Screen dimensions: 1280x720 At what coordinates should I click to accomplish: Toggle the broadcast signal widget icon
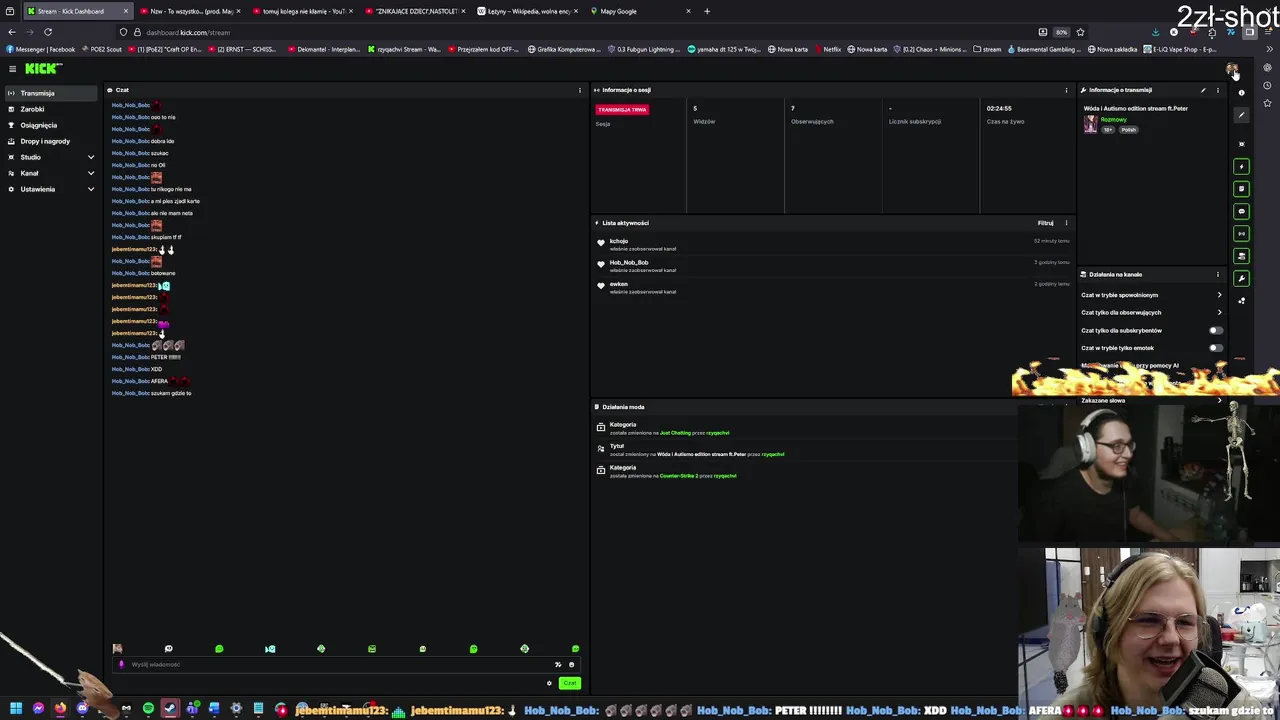[x=1241, y=234]
